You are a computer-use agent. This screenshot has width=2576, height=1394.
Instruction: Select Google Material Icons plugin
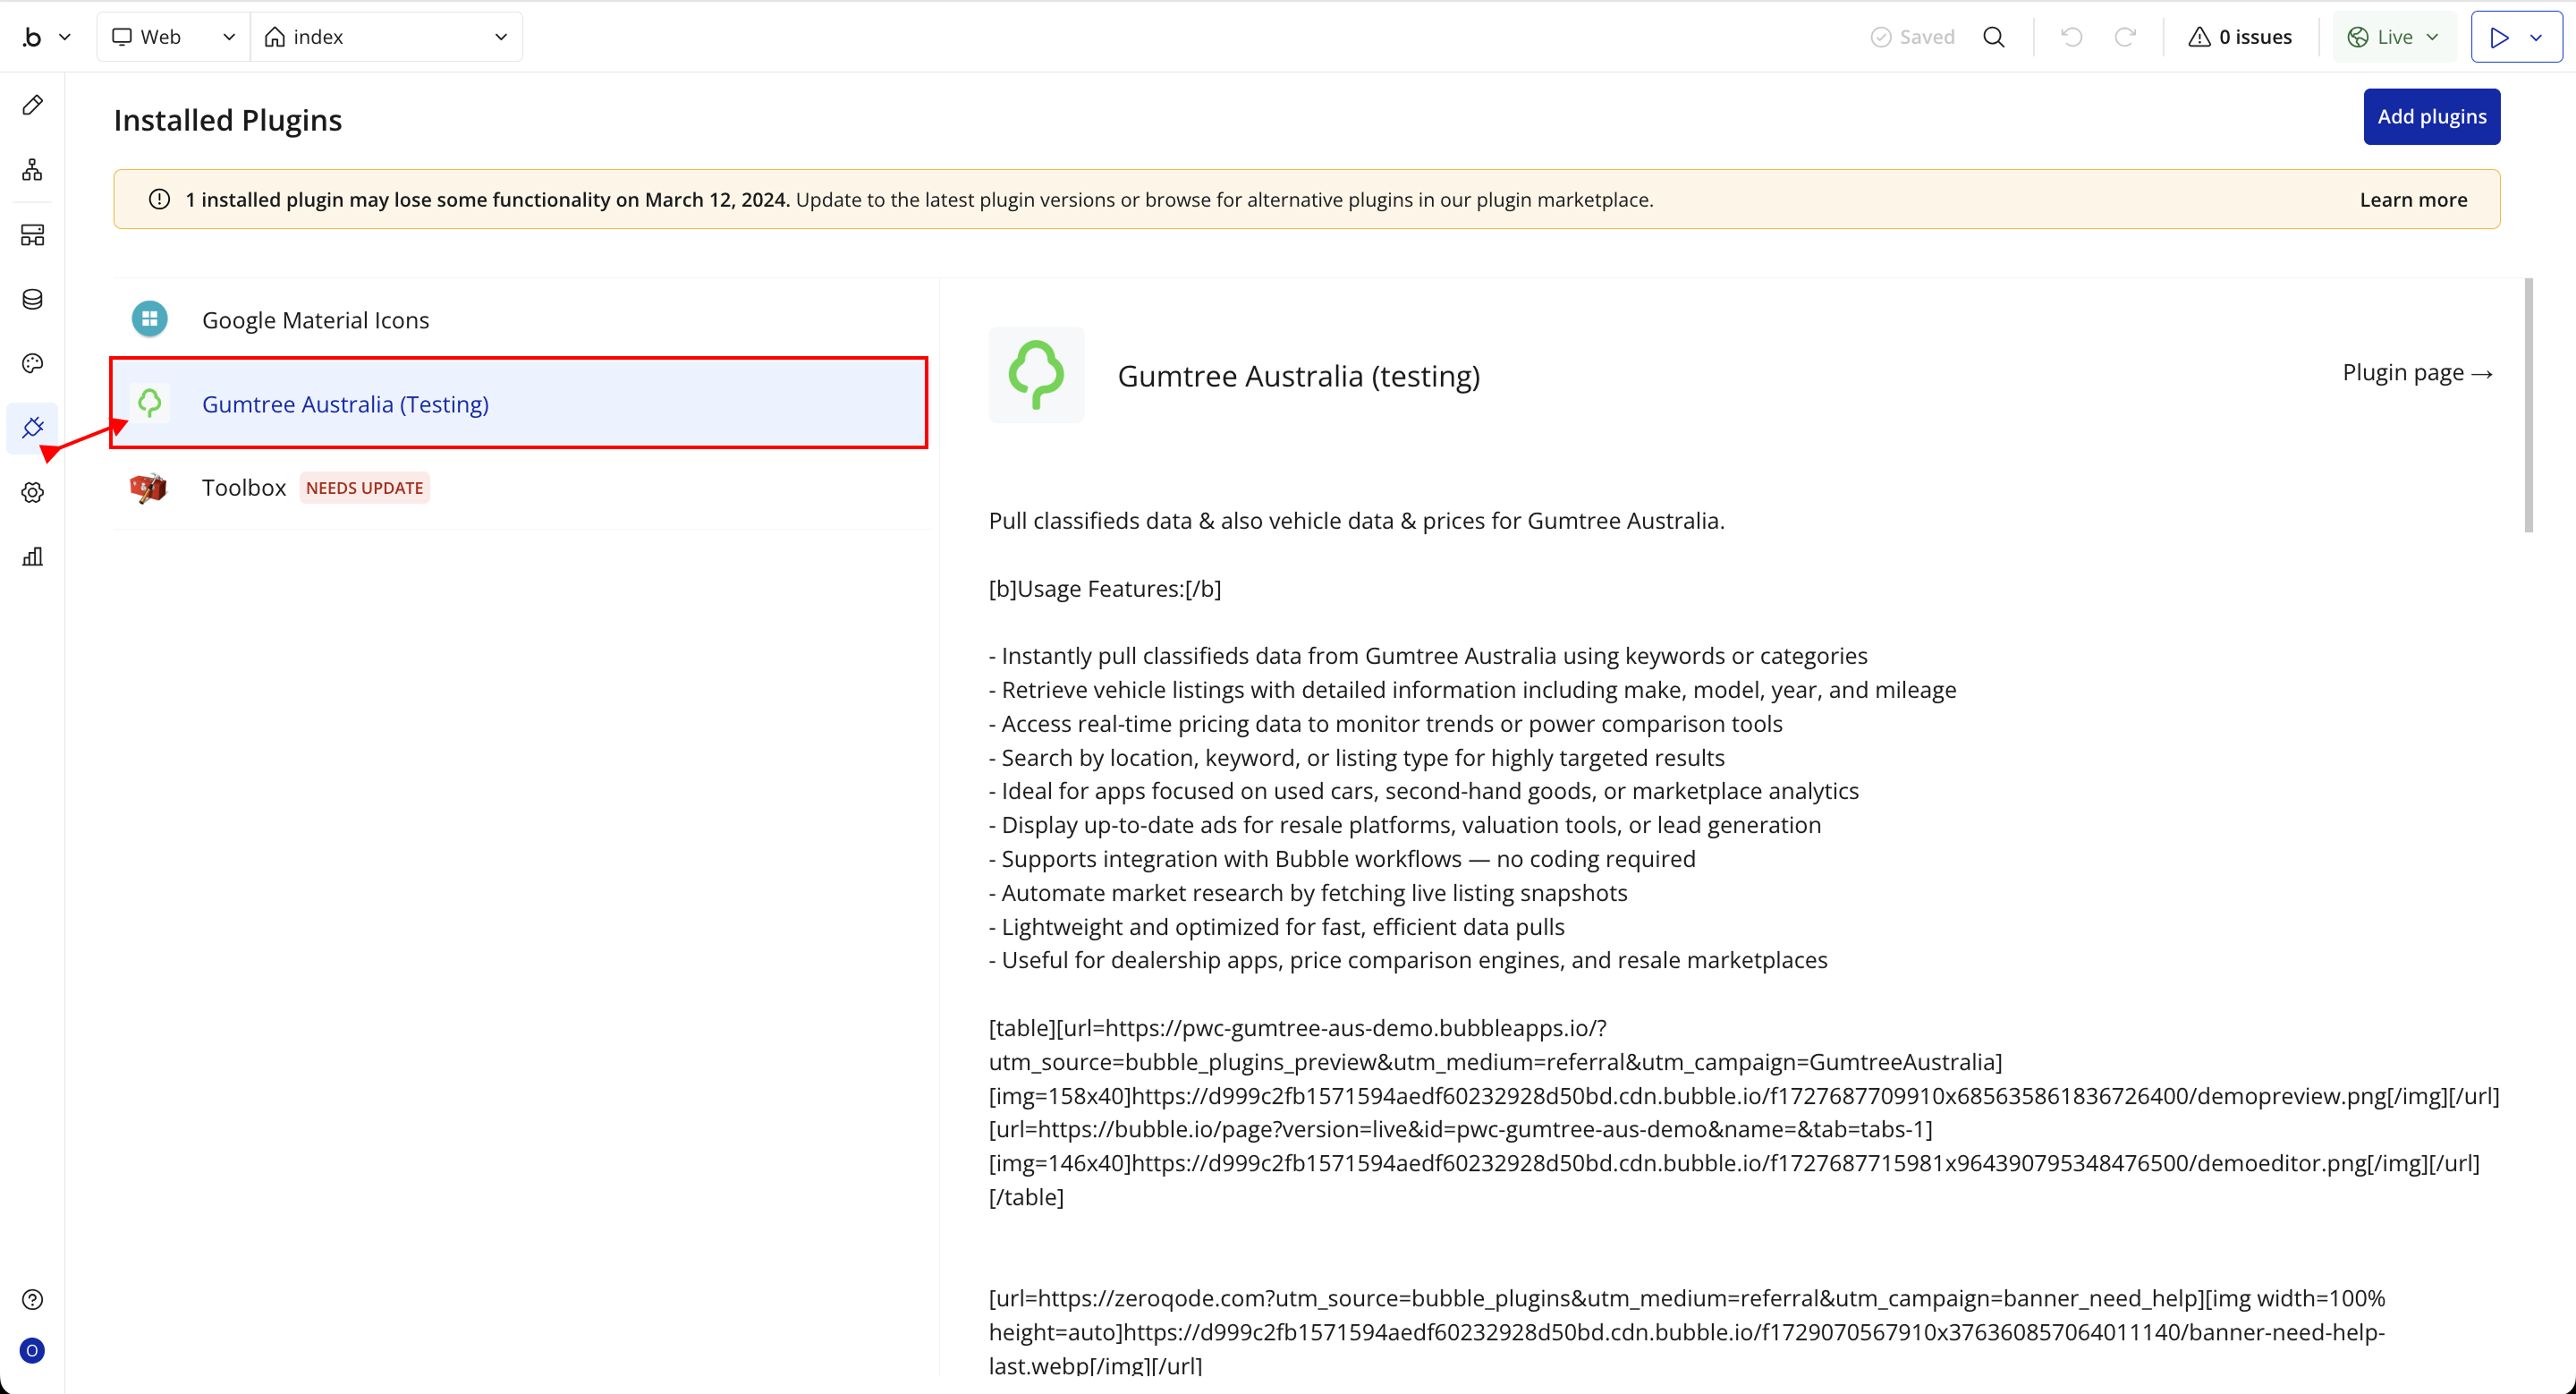[315, 320]
